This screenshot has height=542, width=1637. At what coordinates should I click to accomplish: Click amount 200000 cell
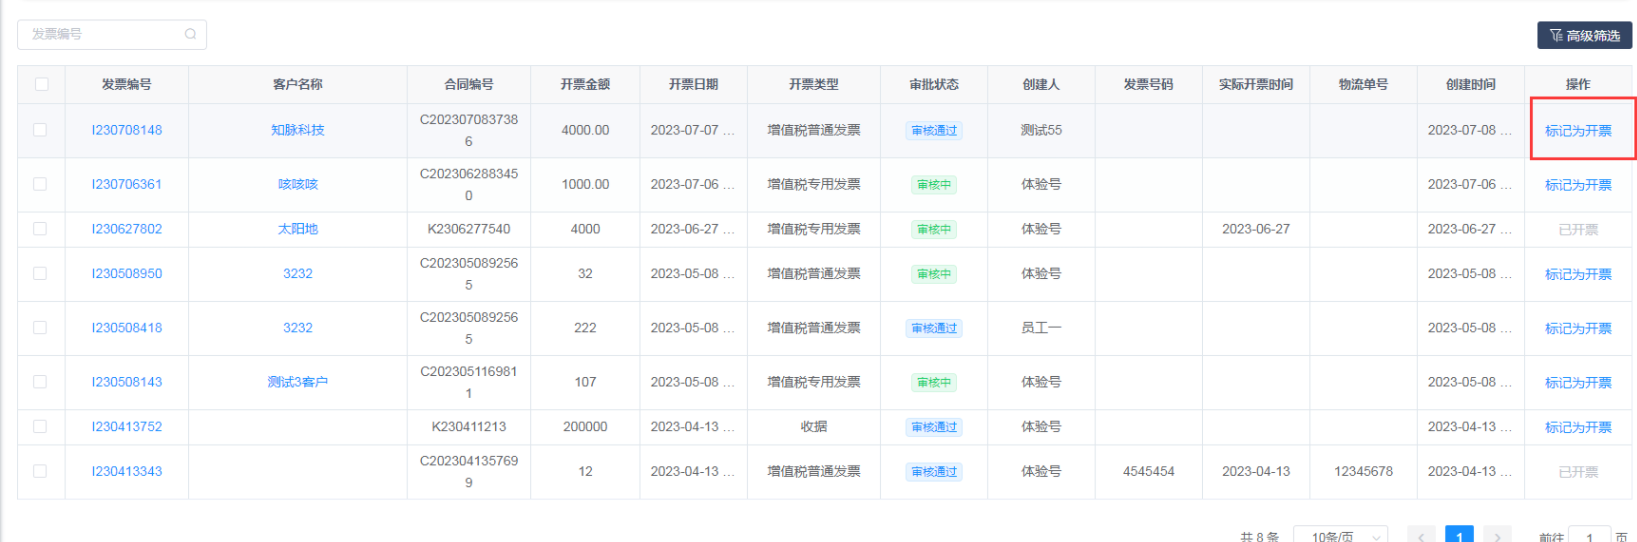tap(585, 426)
